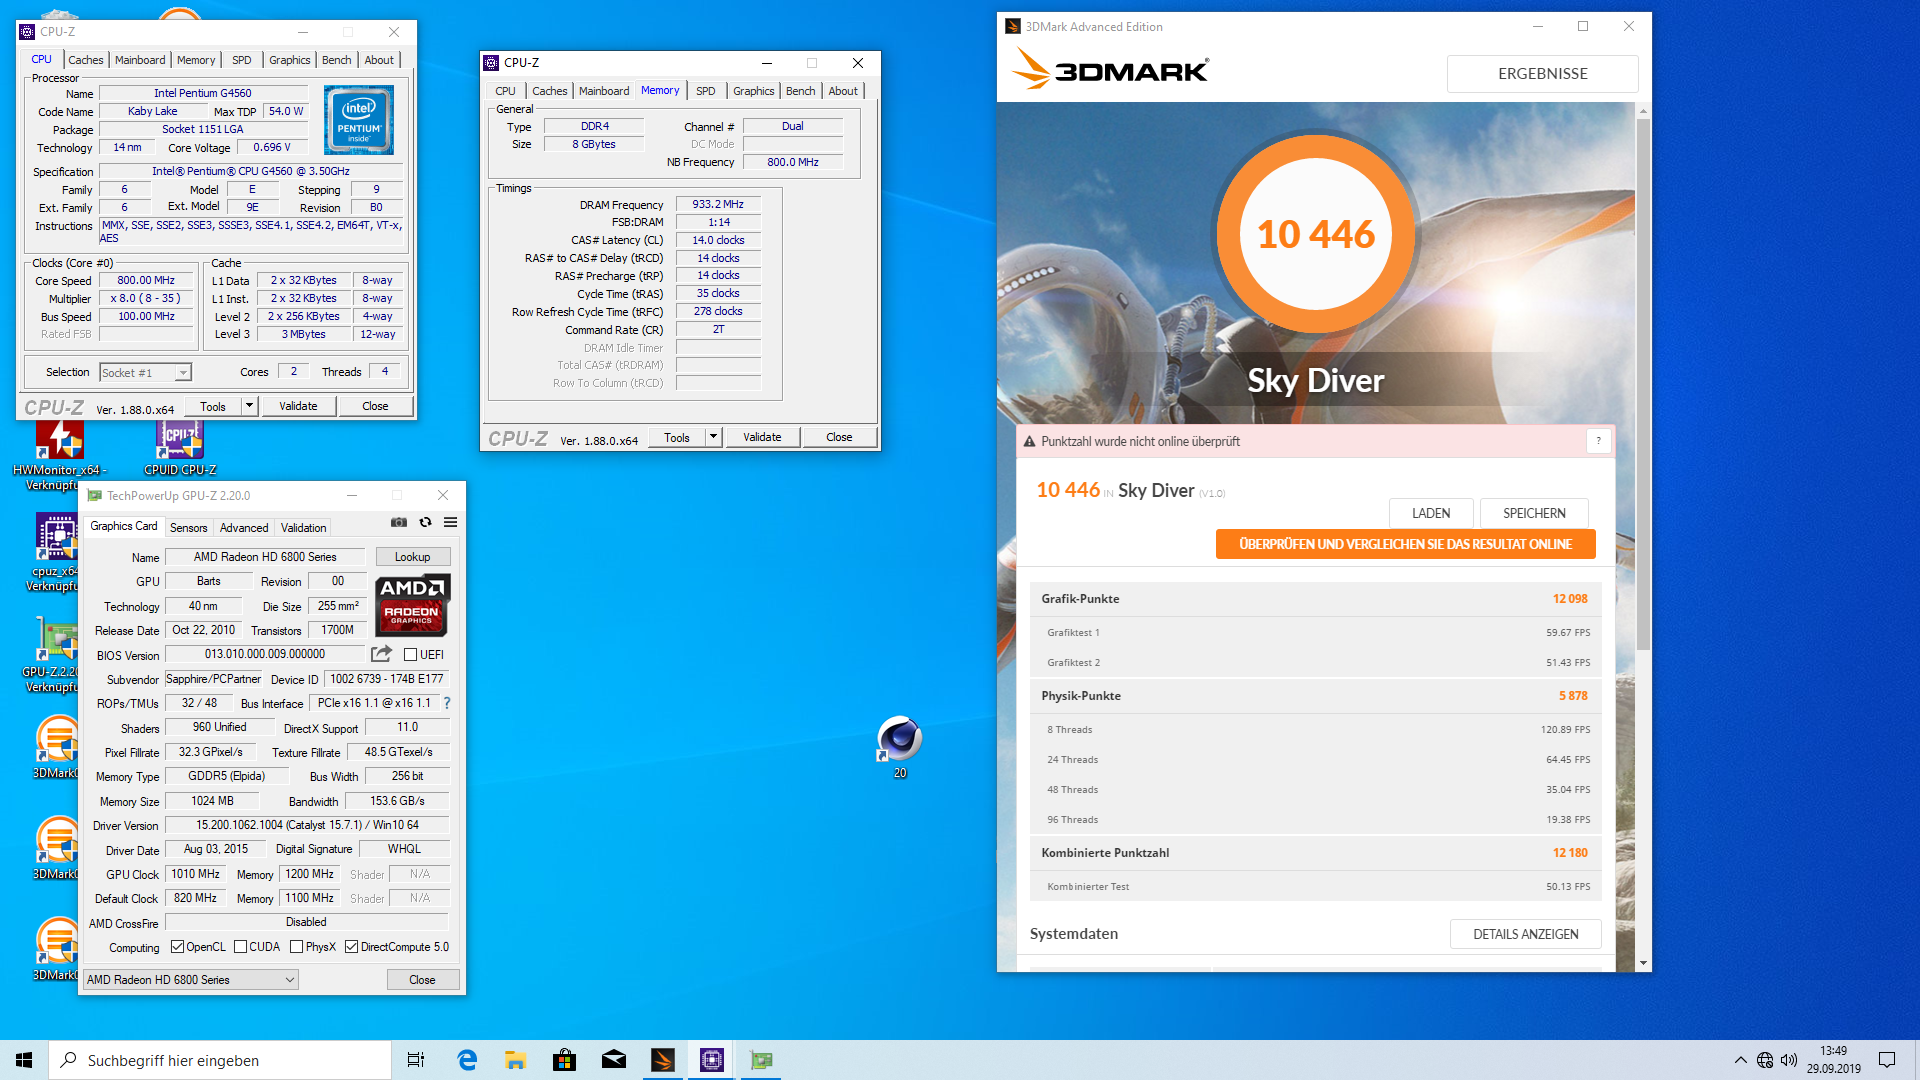Click network globe tray icon

pos(1765,1060)
